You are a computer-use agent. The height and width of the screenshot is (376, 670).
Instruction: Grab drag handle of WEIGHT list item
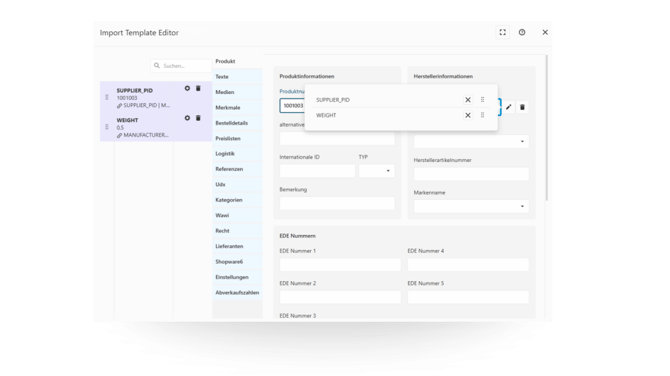click(x=107, y=127)
